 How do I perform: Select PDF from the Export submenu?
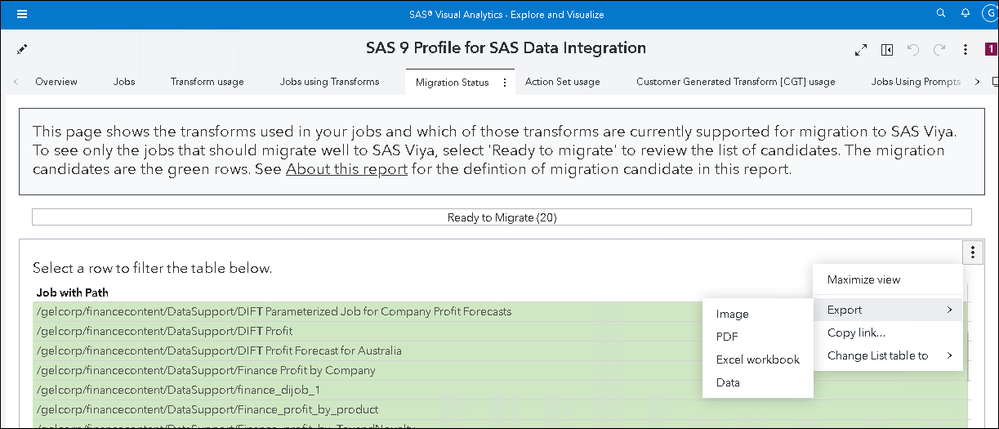[x=727, y=337]
